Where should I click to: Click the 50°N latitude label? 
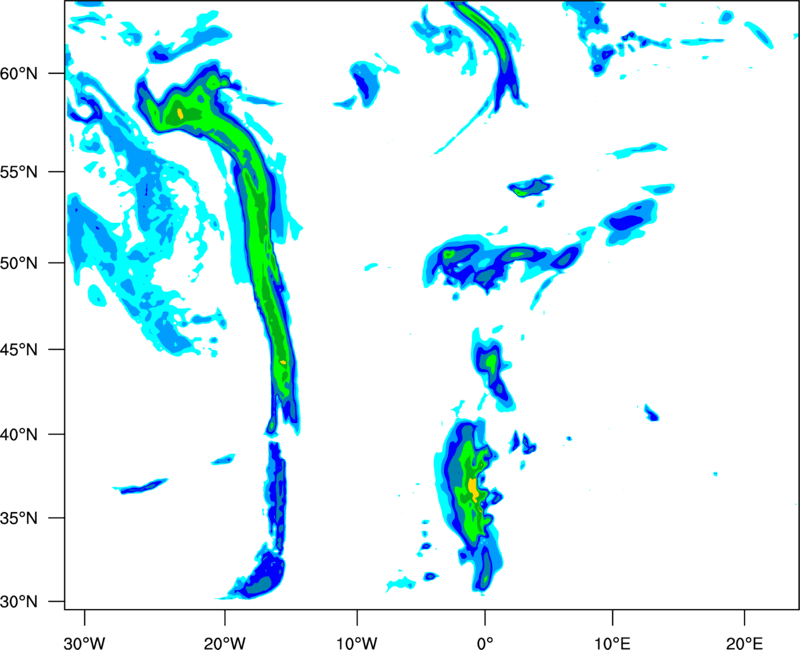pos(19,264)
